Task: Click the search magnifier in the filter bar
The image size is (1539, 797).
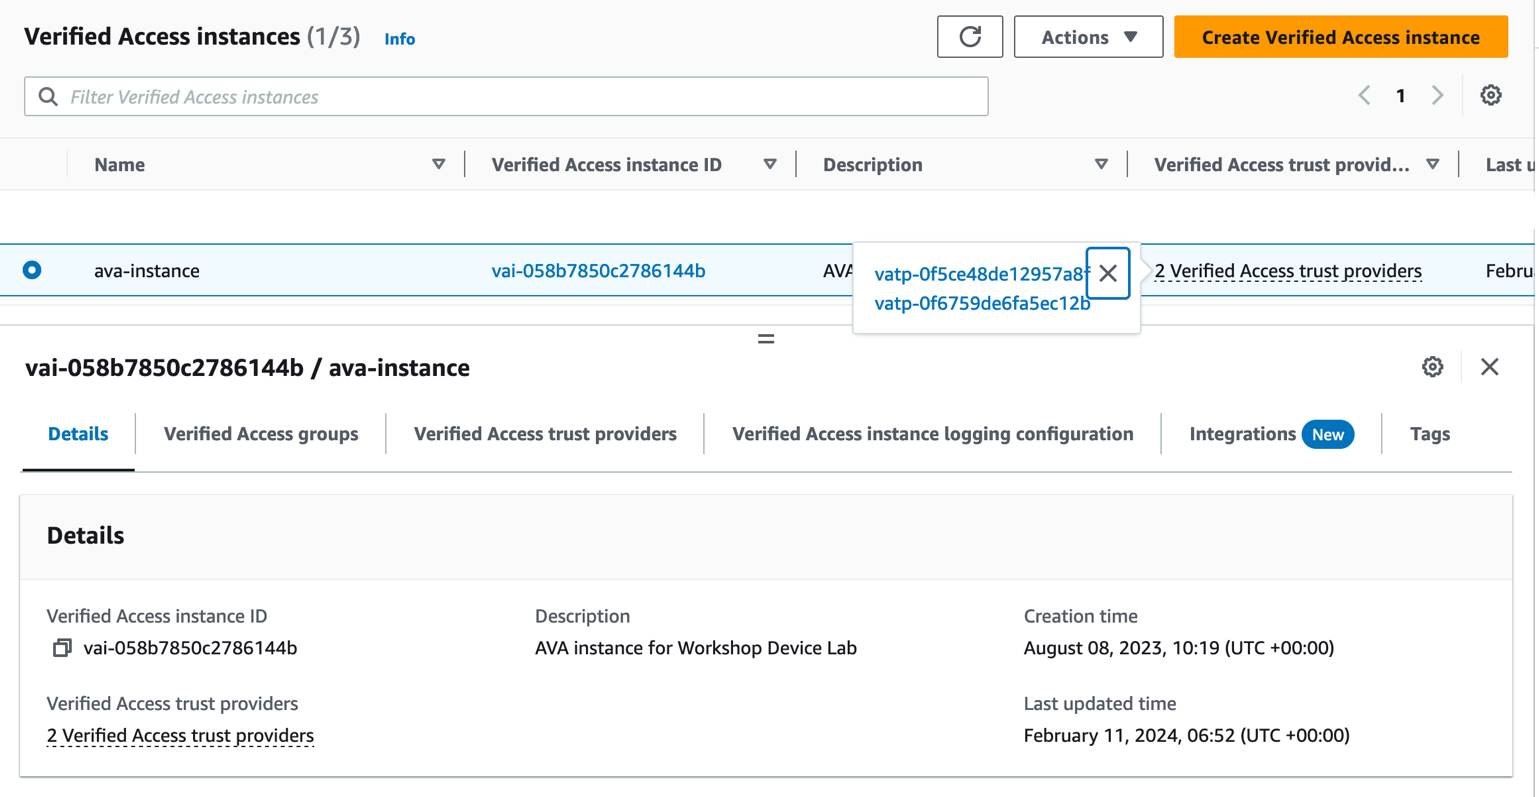Action: [x=47, y=96]
